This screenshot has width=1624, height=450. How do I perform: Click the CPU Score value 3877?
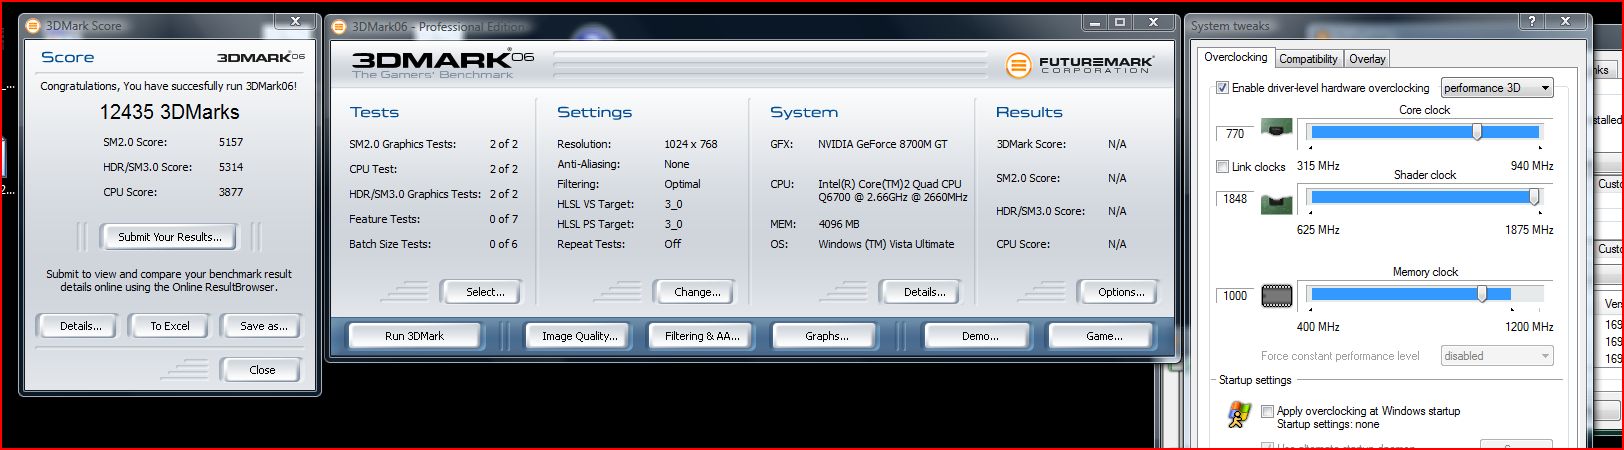coord(231,193)
